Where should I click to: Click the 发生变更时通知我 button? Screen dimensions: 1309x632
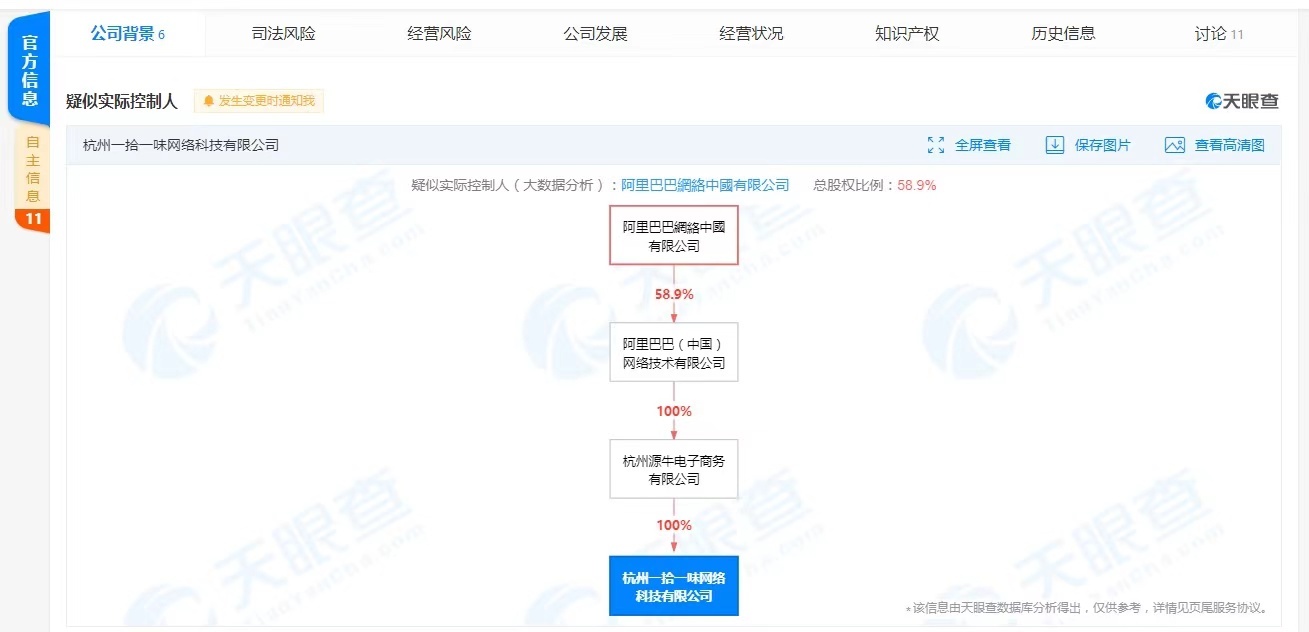click(259, 101)
